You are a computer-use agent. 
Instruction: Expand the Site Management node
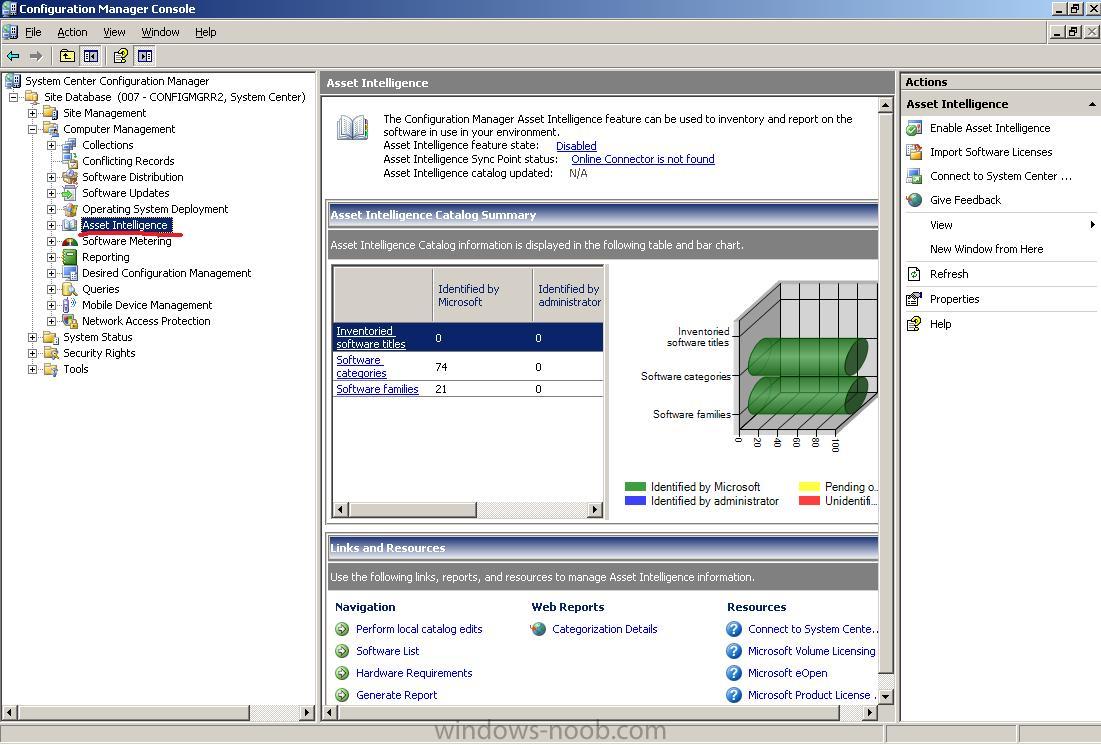coord(32,113)
